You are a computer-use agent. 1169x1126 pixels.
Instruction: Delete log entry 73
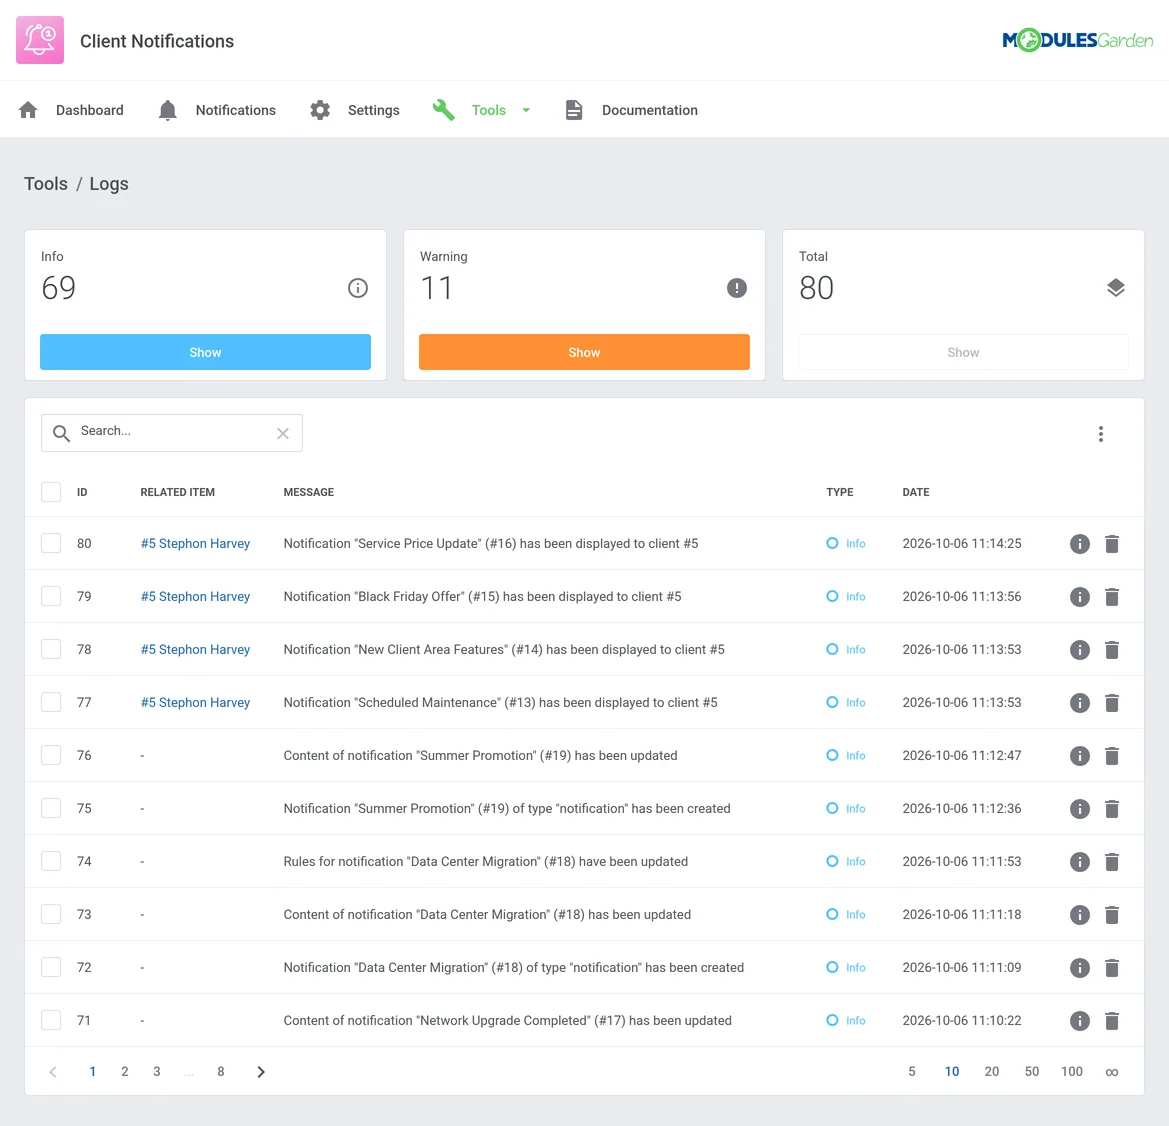pyautogui.click(x=1112, y=914)
